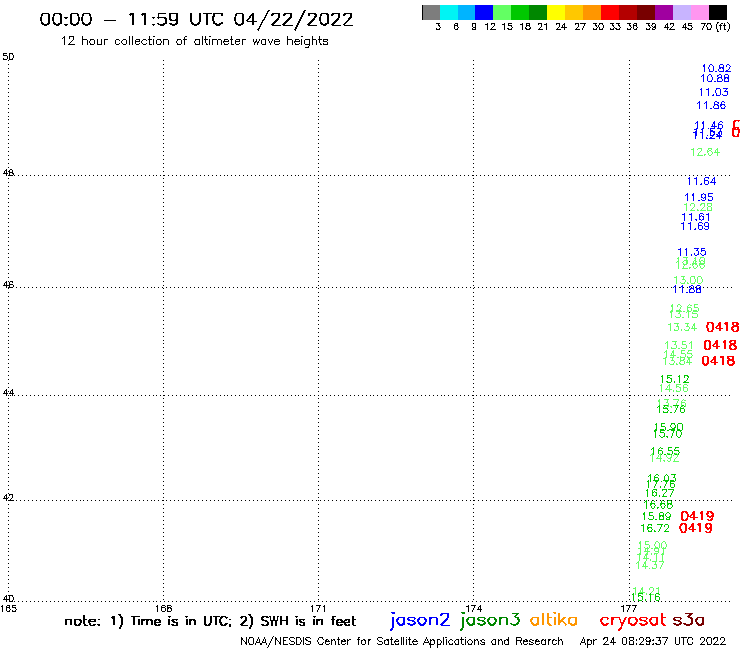Select the 11.03 reading
740x650 pixels.
714,92
